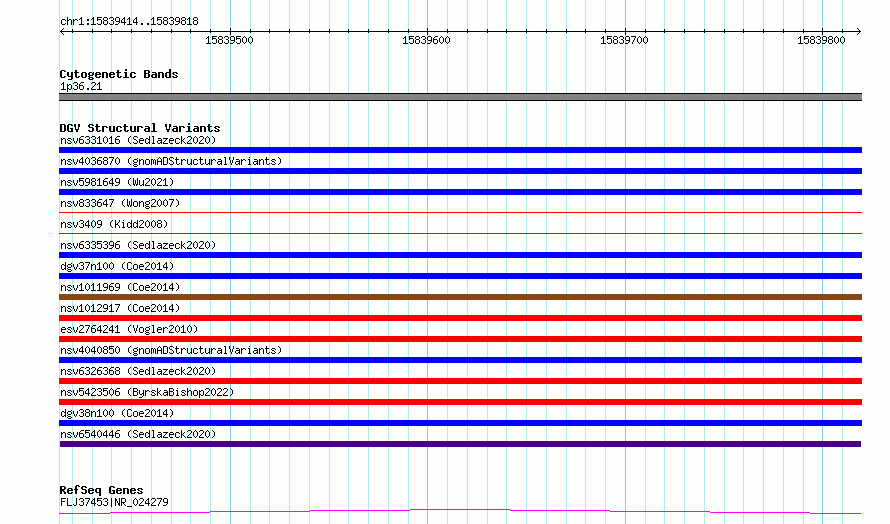
Task: Open nsv3409 (Kidd2008) label
Action: tap(114, 224)
